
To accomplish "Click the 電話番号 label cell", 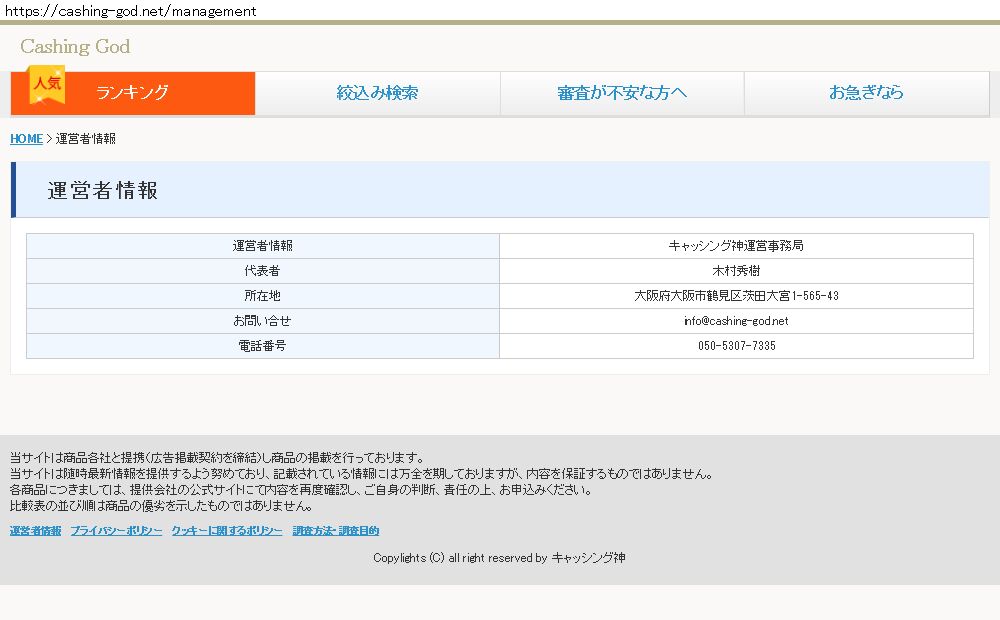I will point(263,346).
